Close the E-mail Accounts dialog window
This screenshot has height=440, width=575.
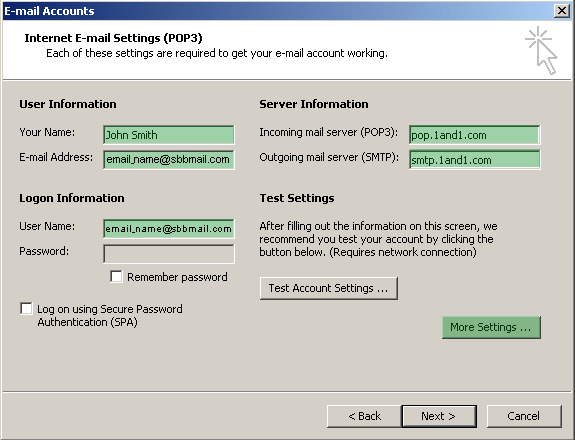coord(562,11)
